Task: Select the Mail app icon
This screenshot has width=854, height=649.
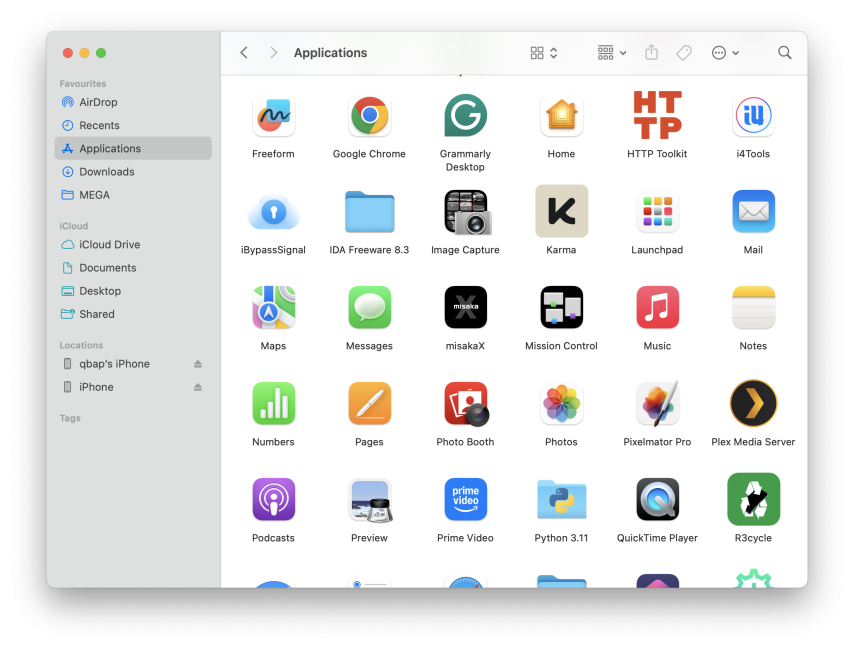Action: pos(753,211)
